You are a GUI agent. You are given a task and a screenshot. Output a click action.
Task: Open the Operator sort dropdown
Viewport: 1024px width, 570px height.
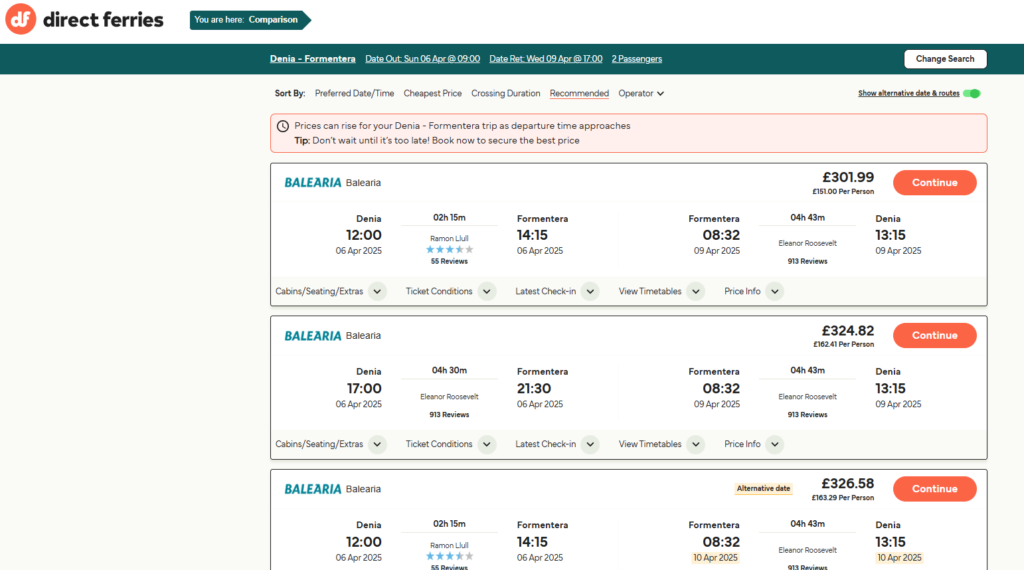point(641,93)
